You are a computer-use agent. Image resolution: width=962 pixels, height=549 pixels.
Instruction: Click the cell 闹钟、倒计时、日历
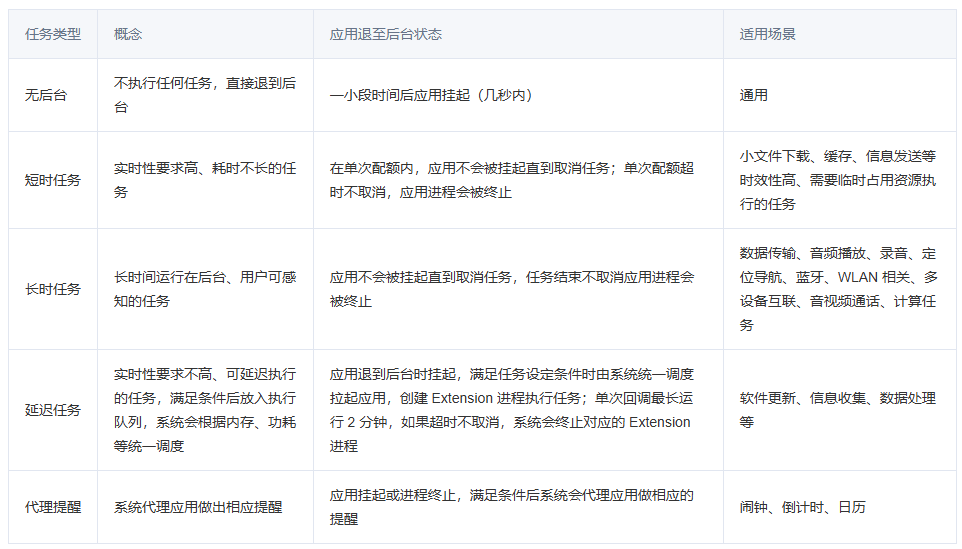point(839,507)
